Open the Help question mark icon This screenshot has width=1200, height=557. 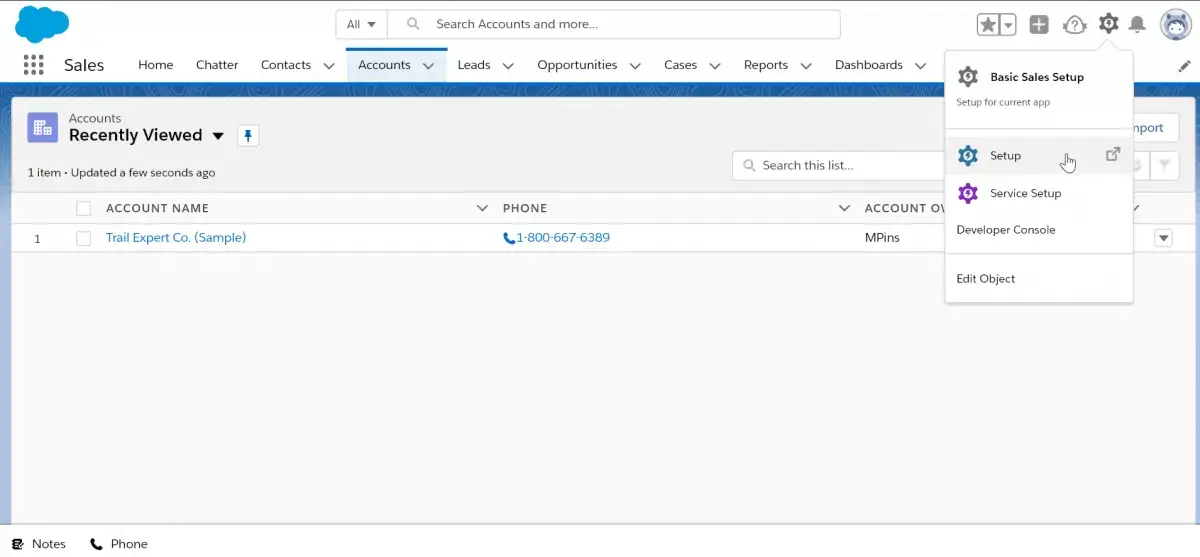point(1074,25)
